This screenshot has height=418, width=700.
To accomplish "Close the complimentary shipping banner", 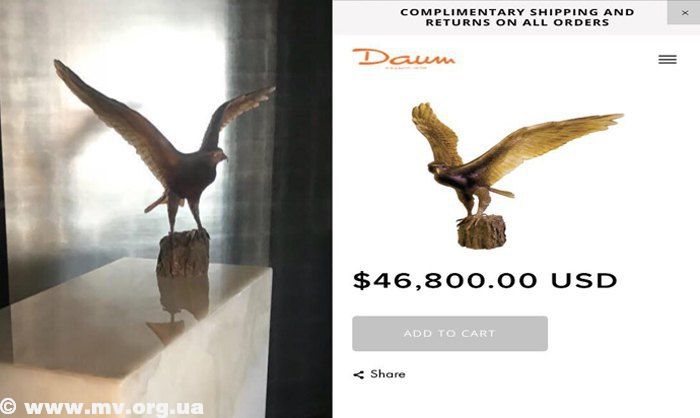I will pos(684,13).
